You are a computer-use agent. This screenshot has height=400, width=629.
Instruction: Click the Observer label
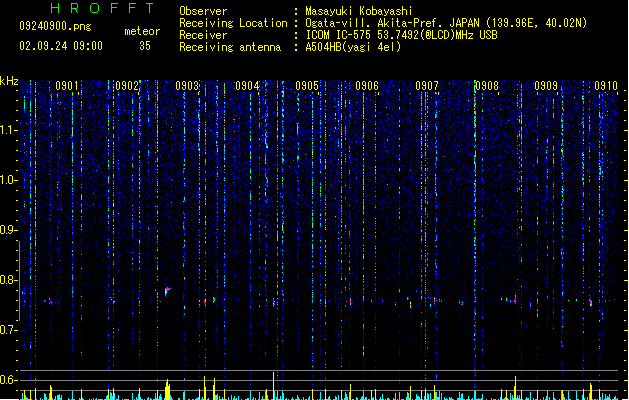tap(203, 11)
